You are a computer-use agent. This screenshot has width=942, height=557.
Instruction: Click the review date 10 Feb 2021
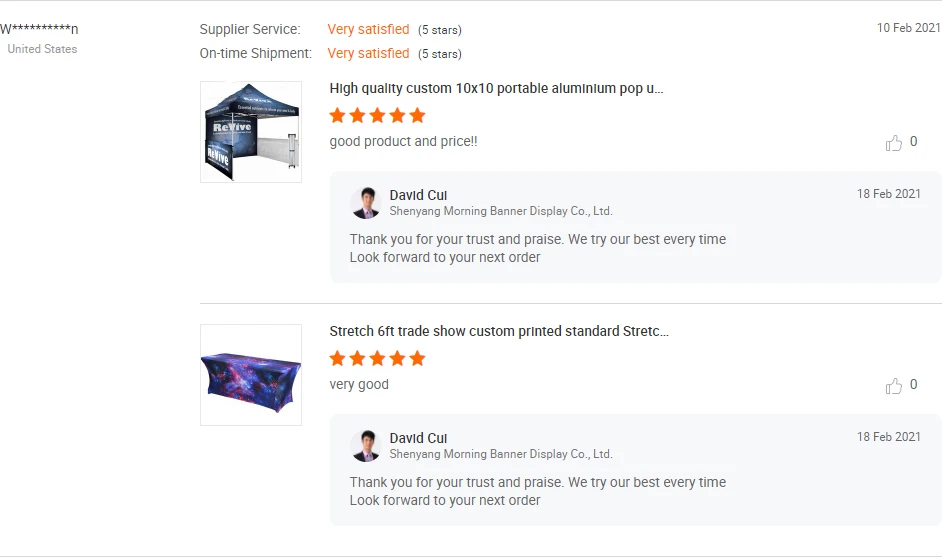point(908,28)
